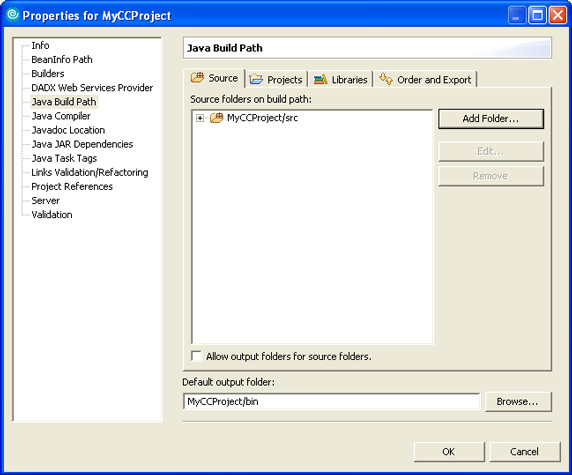Screen dimensions: 572x475
Task: Open the Order and Export tab
Action: (x=425, y=79)
